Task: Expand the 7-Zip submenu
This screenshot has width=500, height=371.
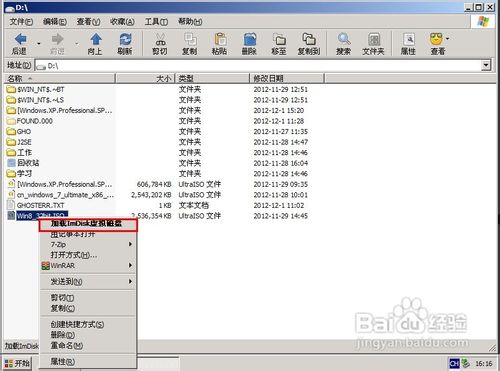Action: [x=130, y=244]
